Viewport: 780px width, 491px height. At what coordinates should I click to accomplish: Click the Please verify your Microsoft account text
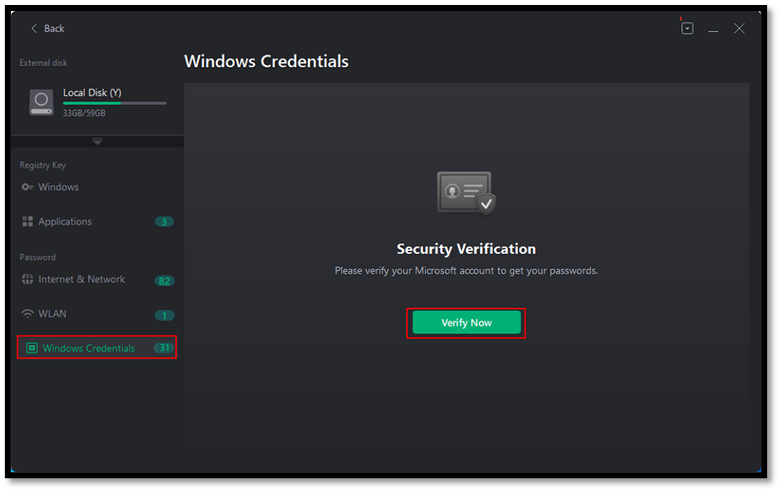pos(466,271)
